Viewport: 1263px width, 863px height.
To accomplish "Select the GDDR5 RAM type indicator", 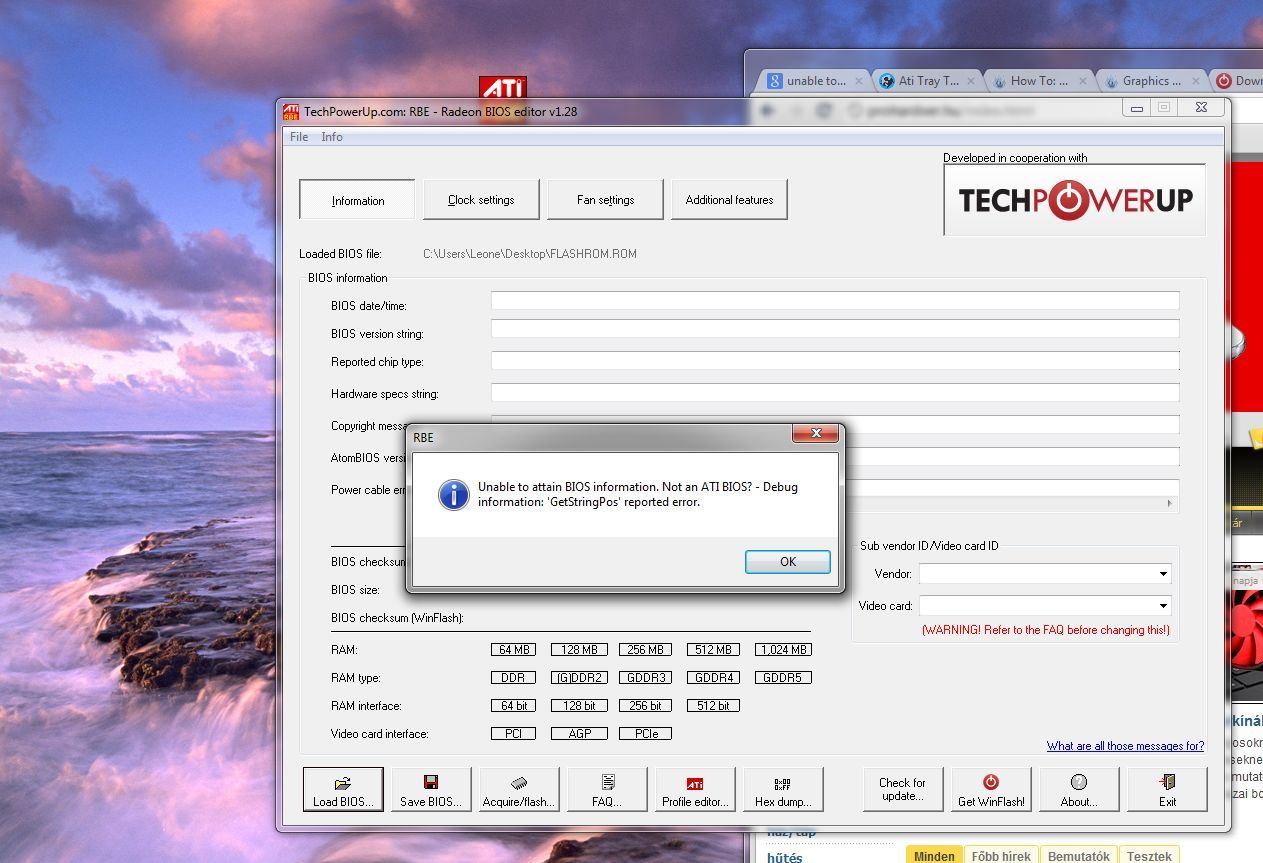I will tap(783, 677).
